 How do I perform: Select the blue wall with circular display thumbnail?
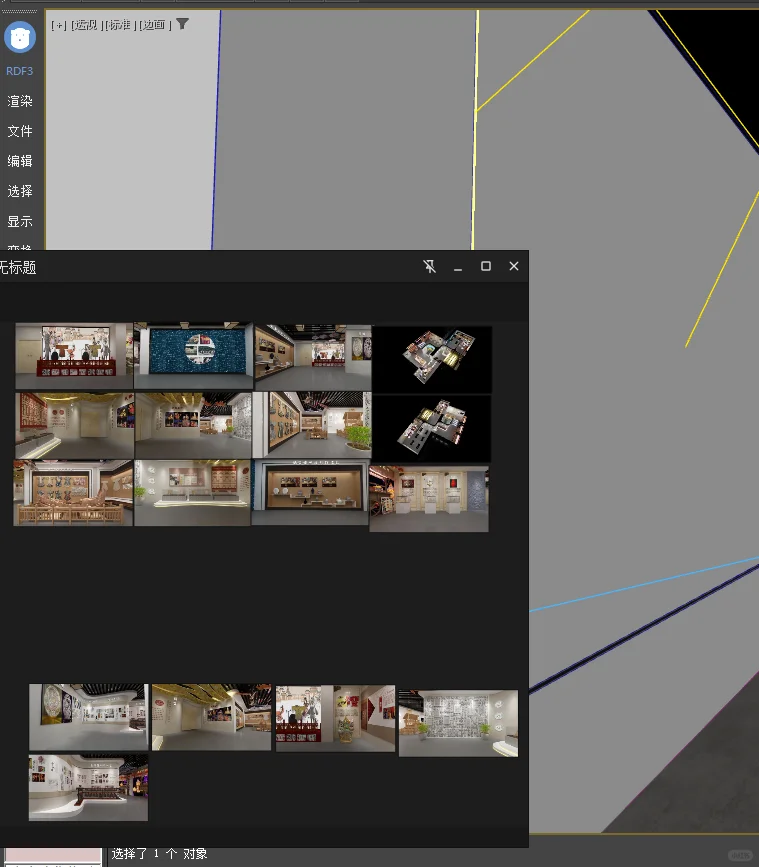[x=193, y=356]
